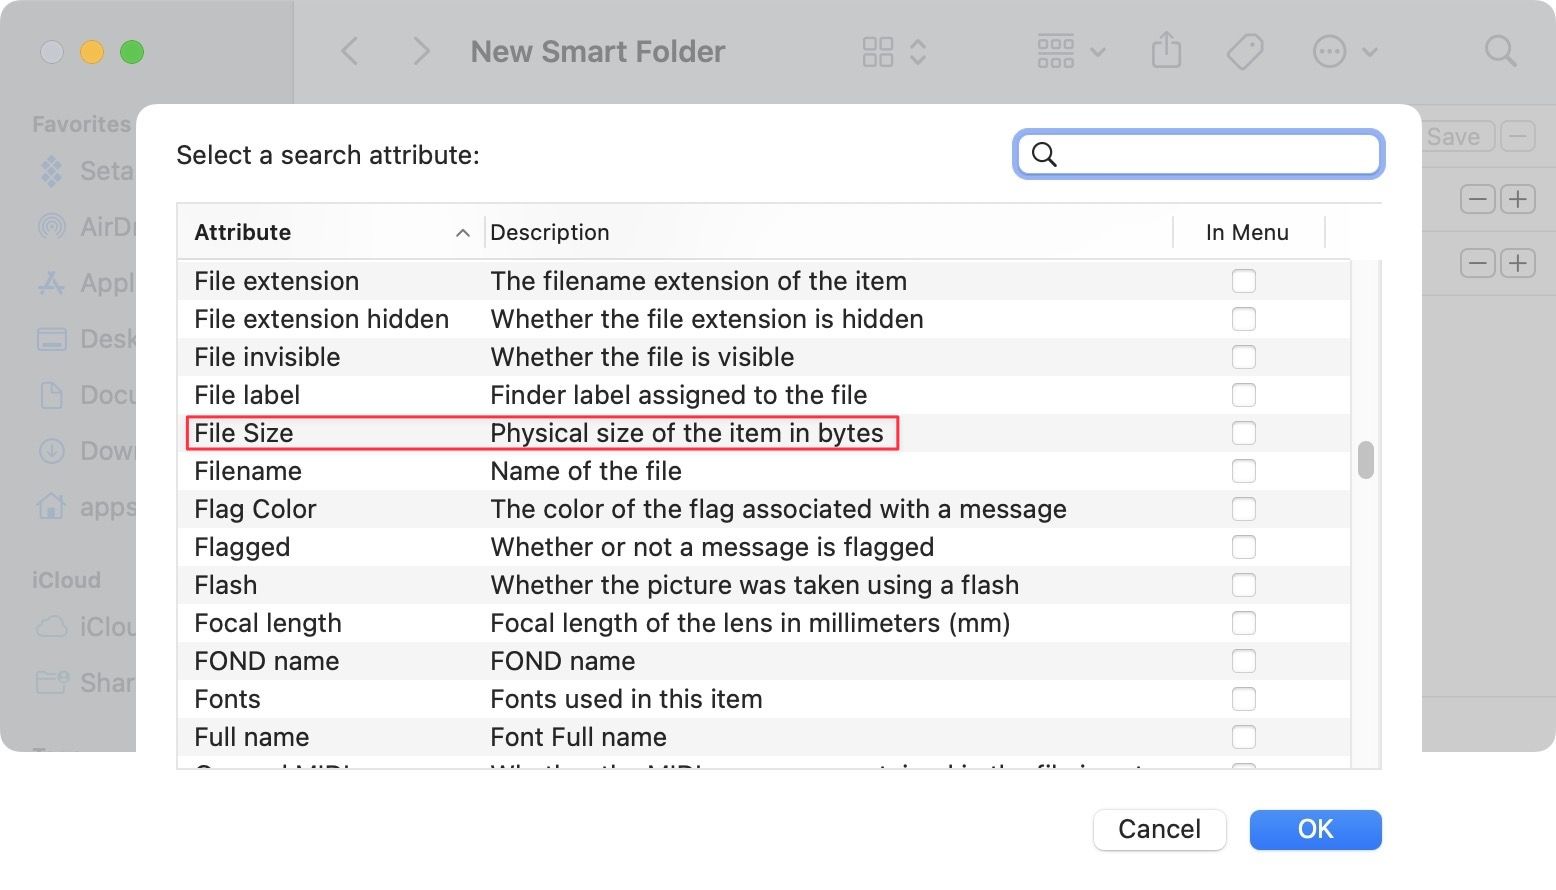Click the icon view grid button
Screen dimensions: 1556x890
click(878, 52)
